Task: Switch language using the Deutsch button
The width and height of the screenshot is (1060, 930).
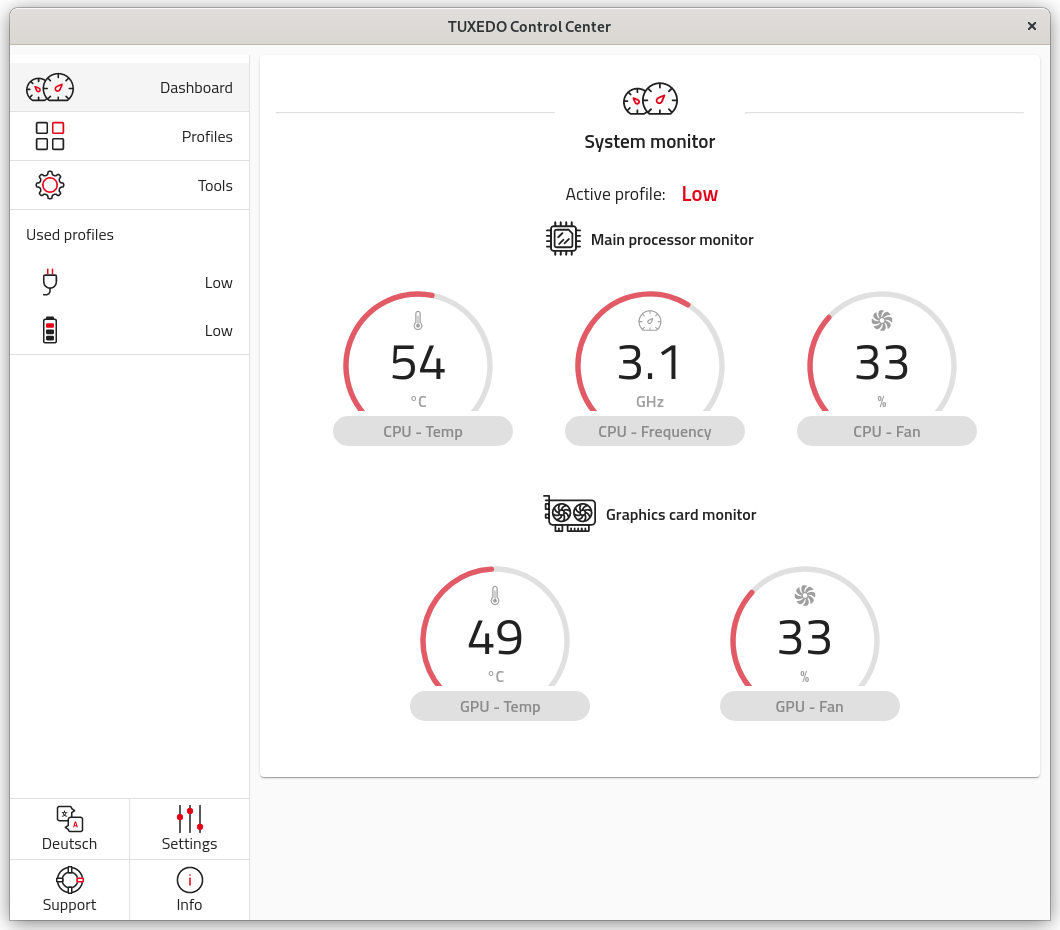Action: click(x=69, y=829)
